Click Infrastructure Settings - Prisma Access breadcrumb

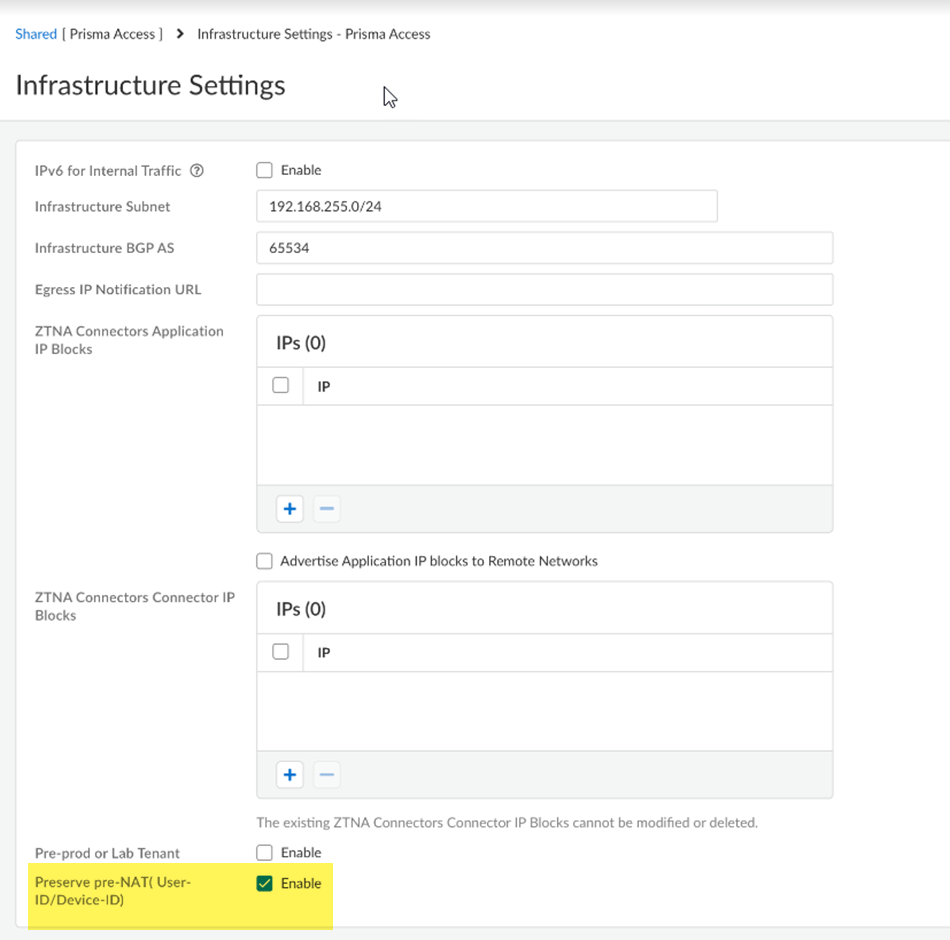[x=313, y=34]
